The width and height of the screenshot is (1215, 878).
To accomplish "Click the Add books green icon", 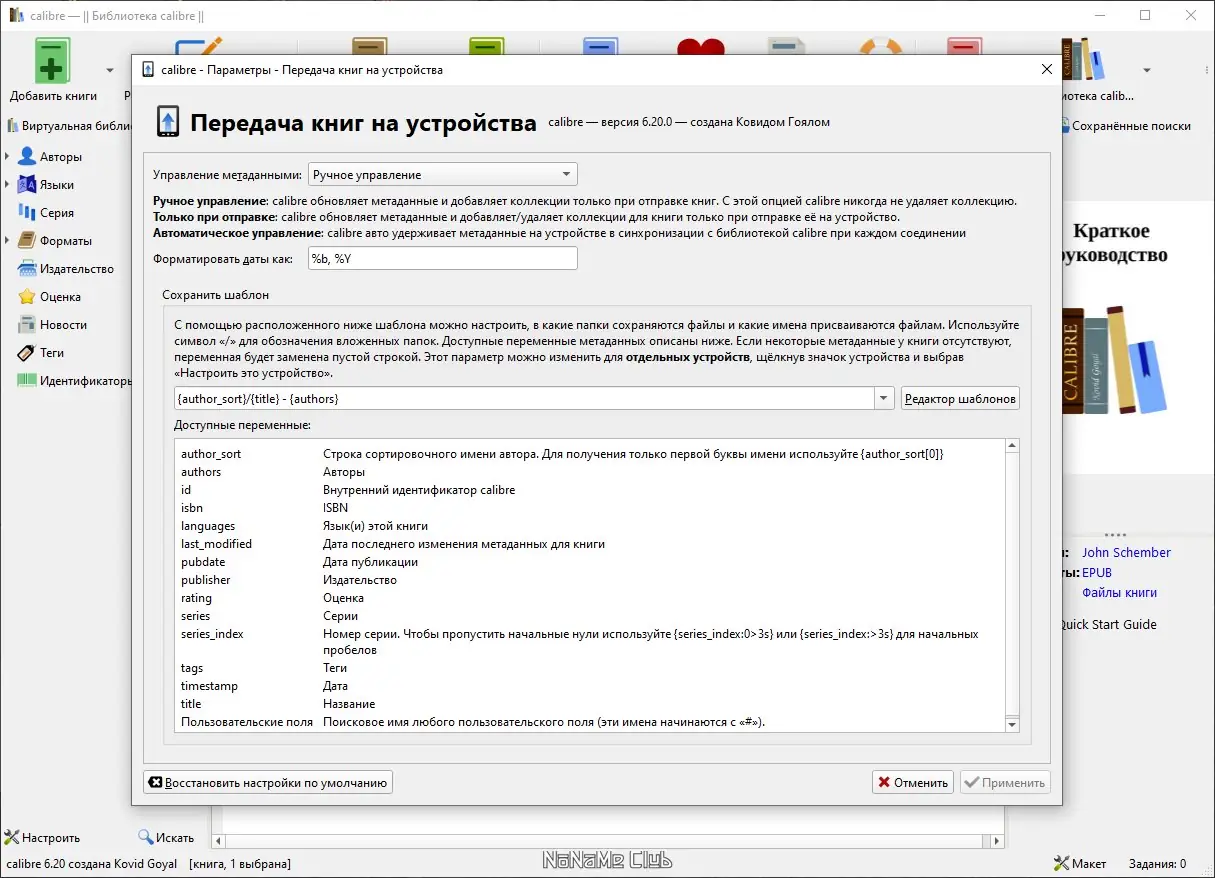I will click(x=53, y=61).
